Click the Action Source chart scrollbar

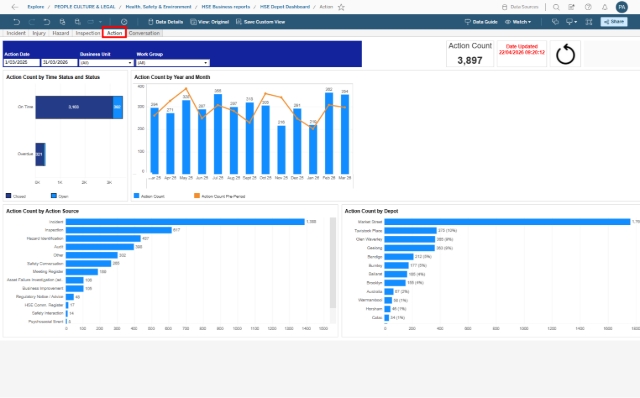[x=333, y=263]
